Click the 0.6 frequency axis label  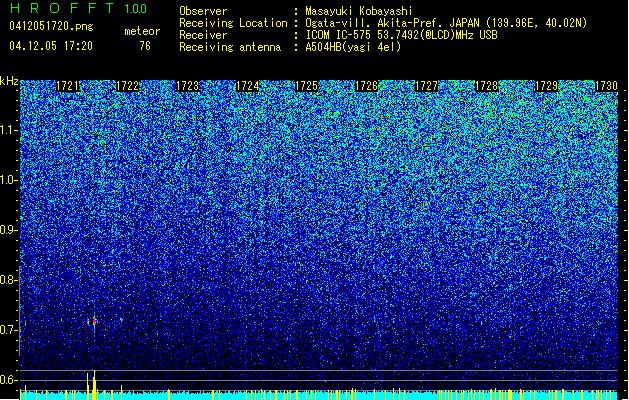coord(8,380)
